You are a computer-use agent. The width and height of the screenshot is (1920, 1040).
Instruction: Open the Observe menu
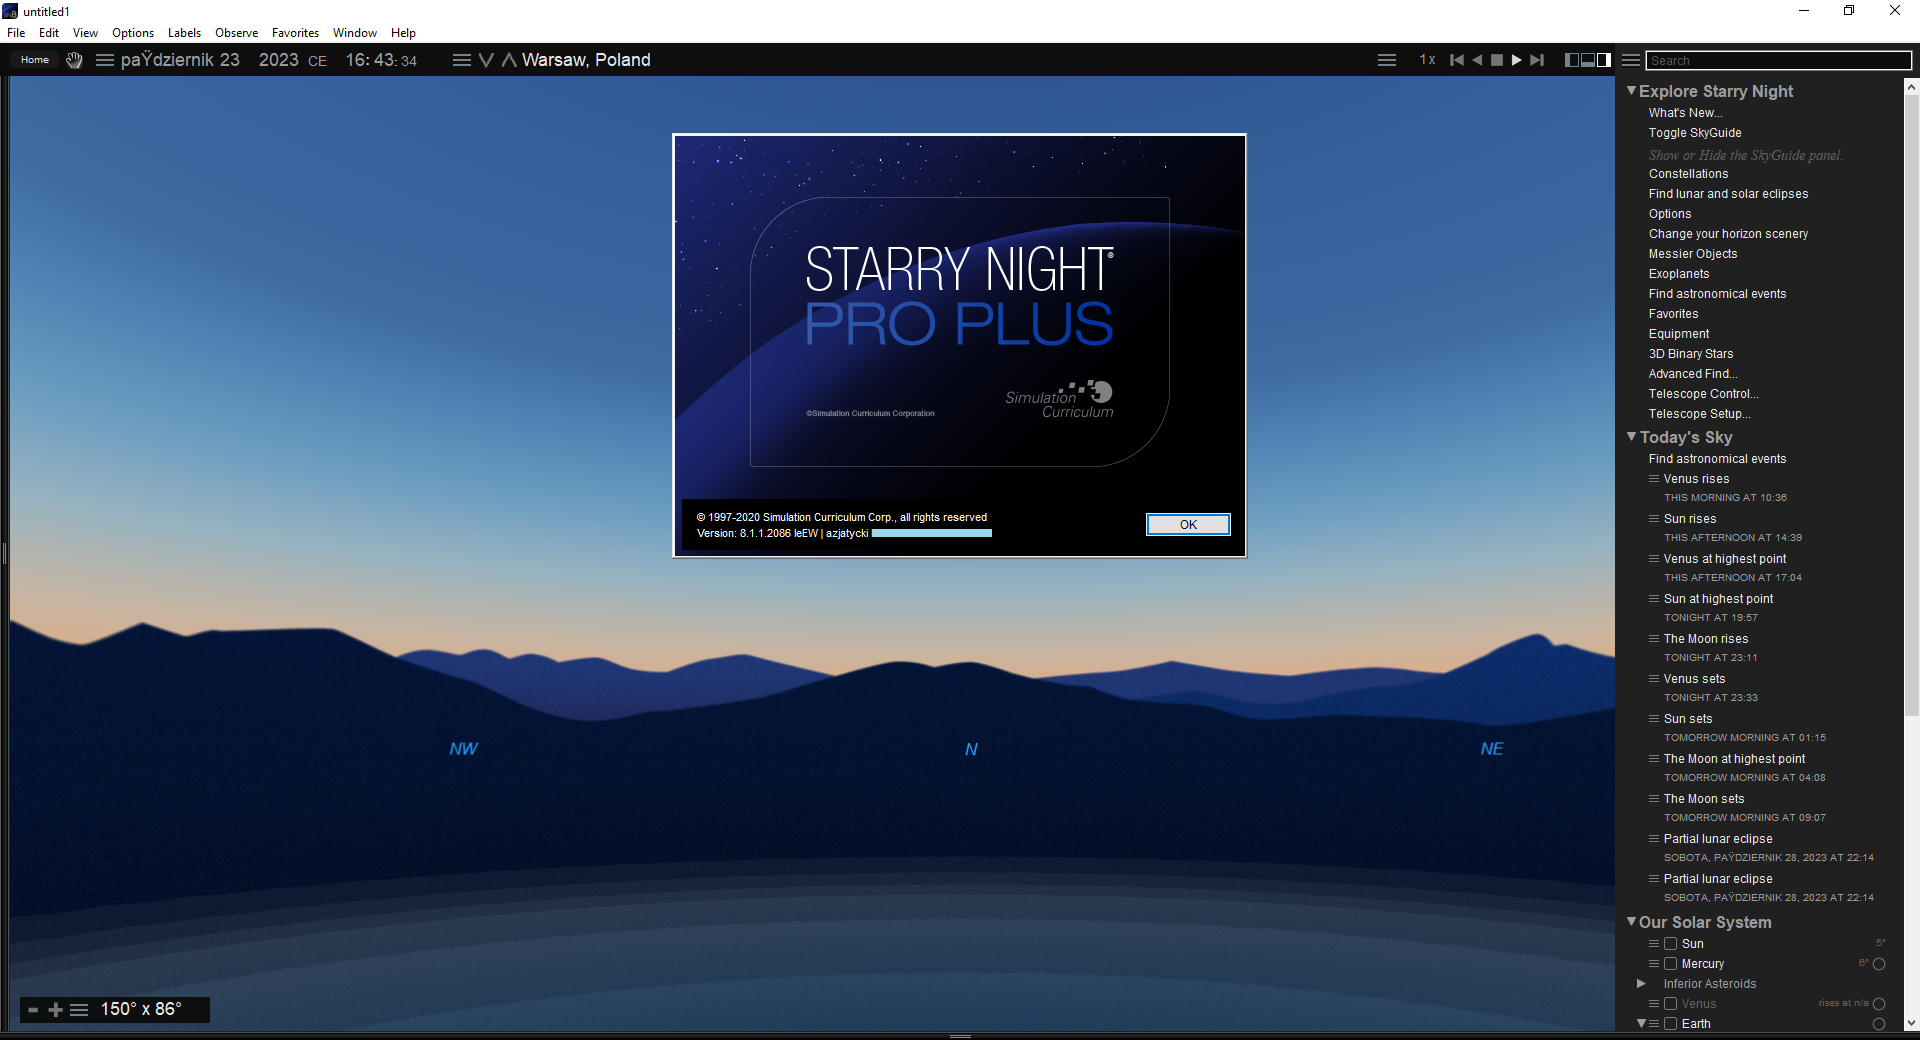point(236,33)
